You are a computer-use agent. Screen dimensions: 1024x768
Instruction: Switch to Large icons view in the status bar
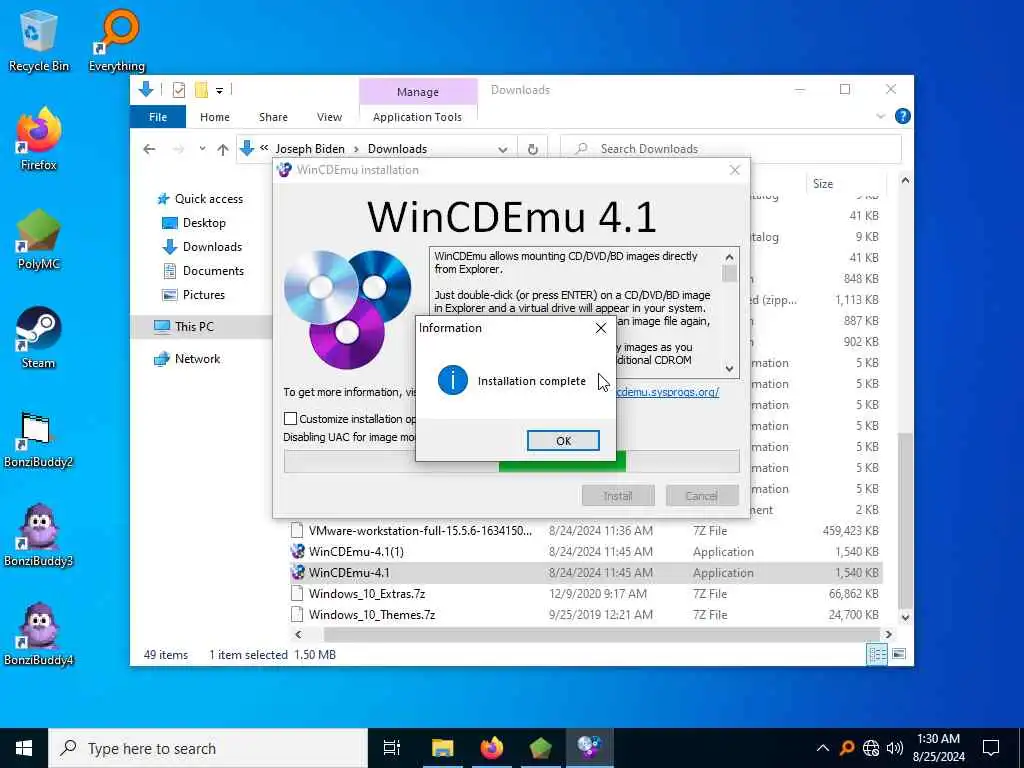pyautogui.click(x=899, y=654)
